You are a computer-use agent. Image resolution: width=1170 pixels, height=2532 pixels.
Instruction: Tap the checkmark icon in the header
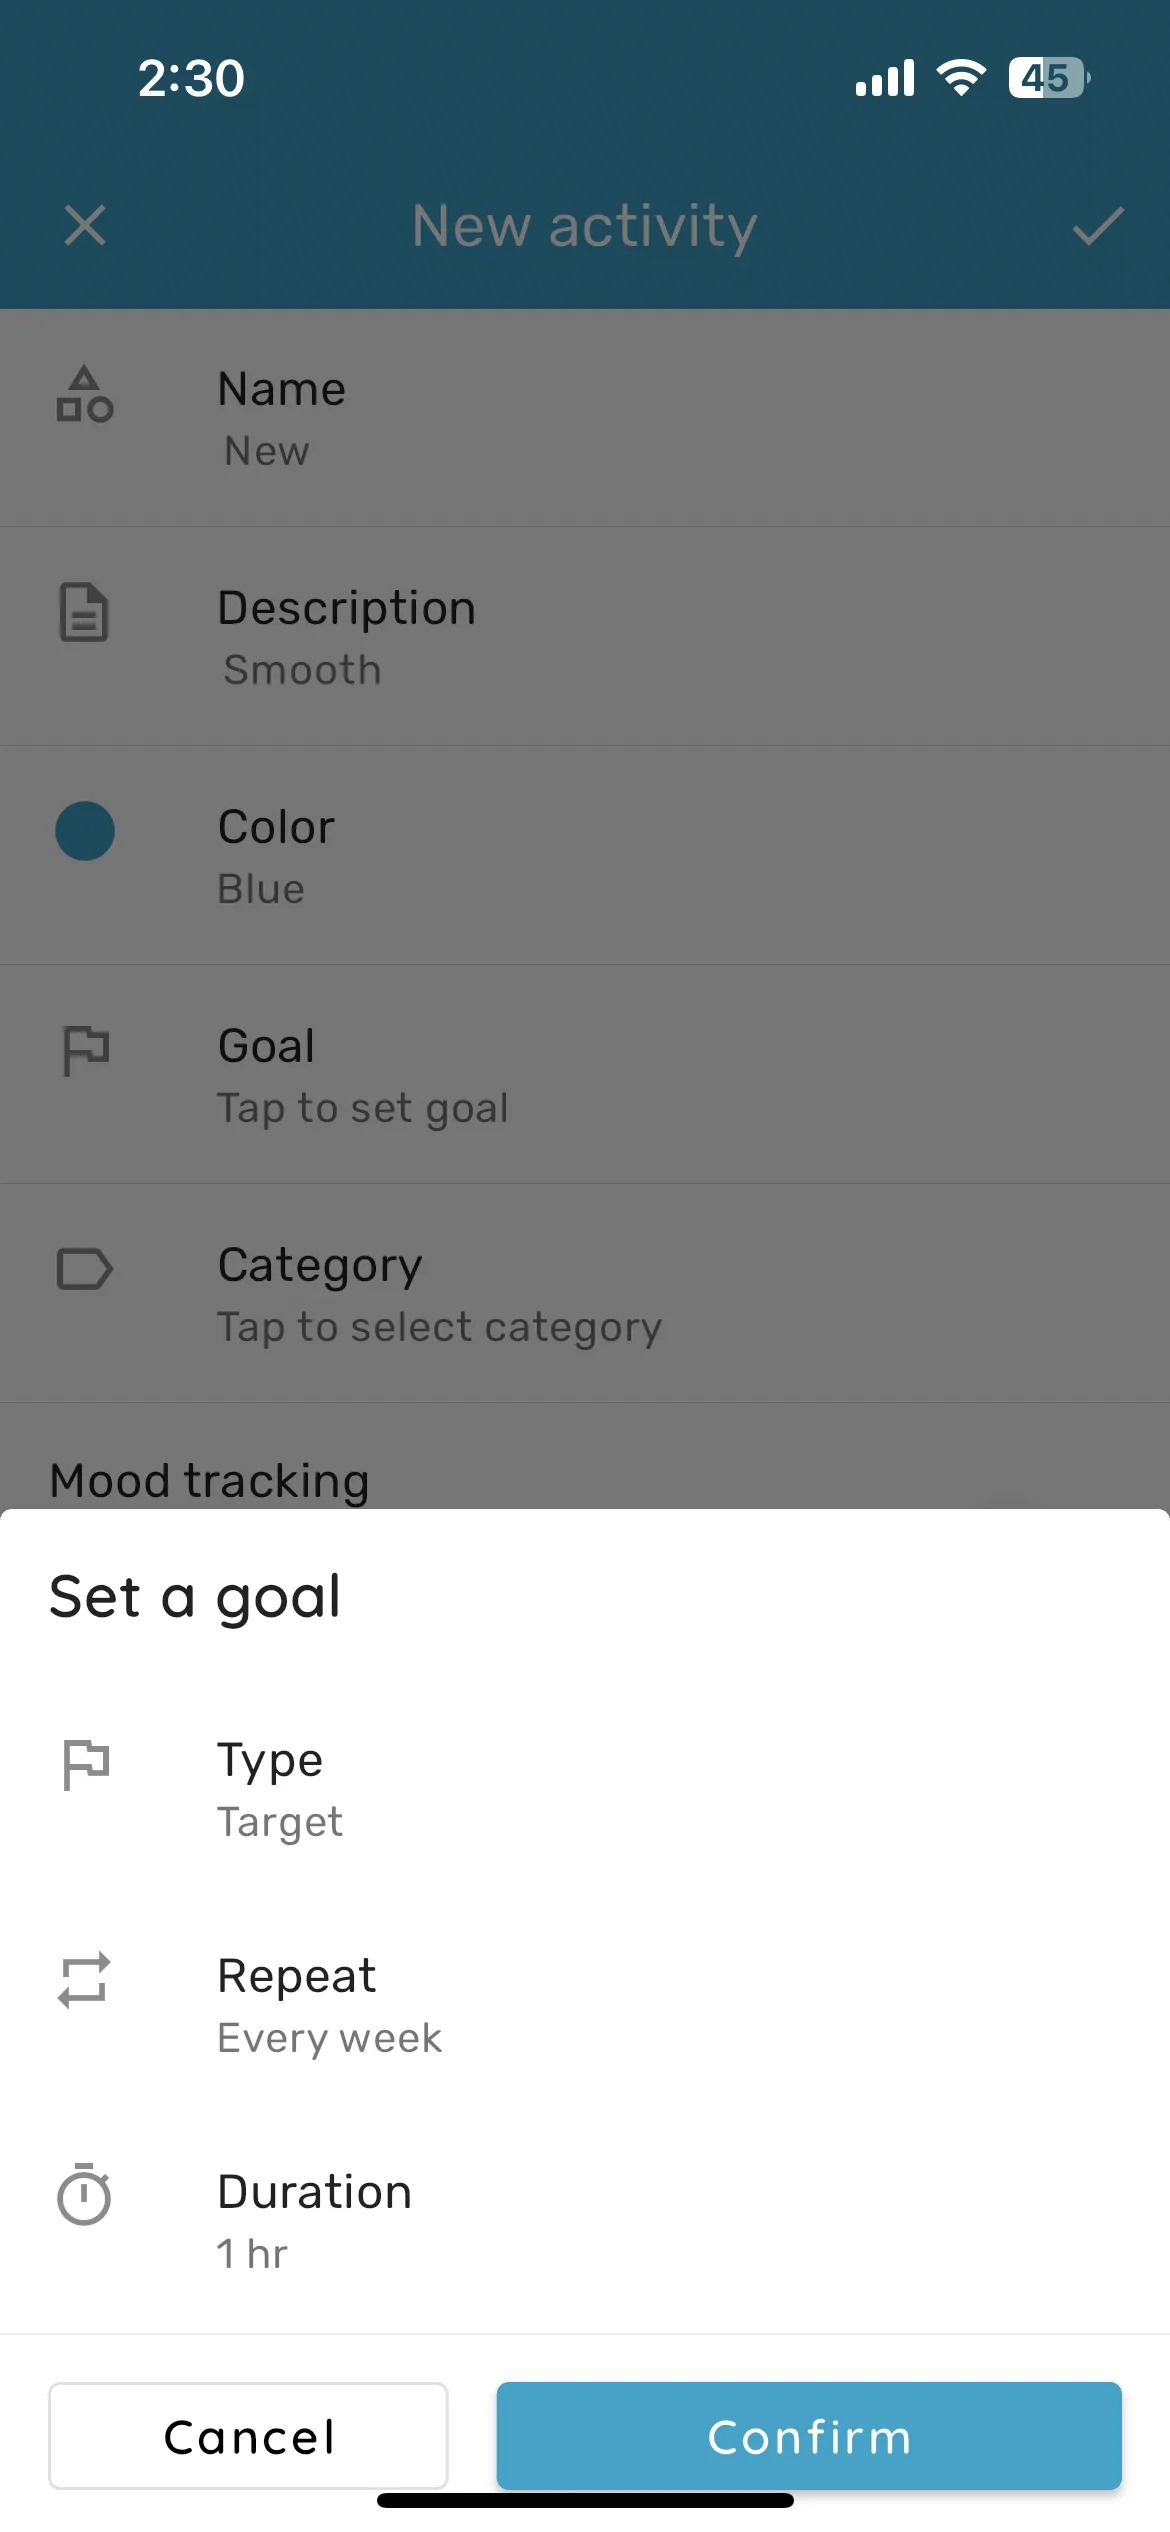(x=1098, y=226)
